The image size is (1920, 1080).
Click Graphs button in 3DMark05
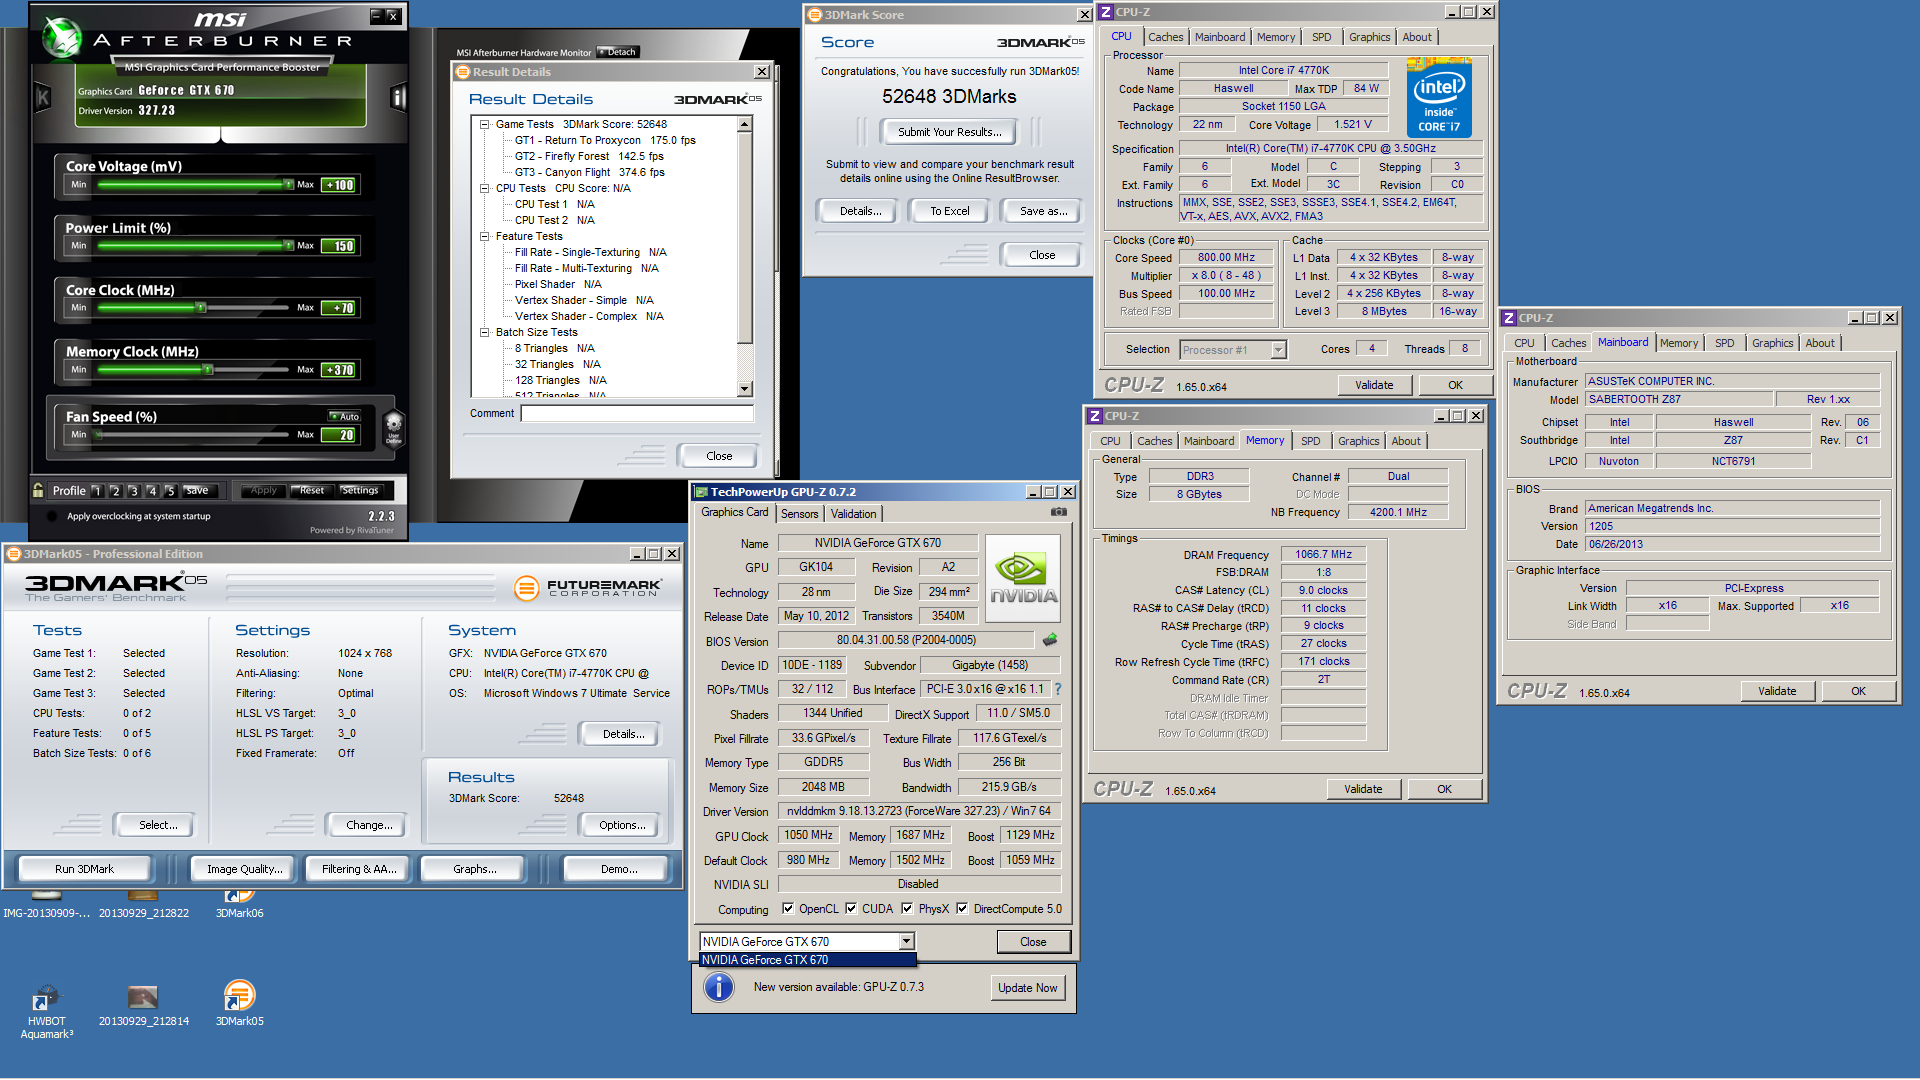(474, 869)
